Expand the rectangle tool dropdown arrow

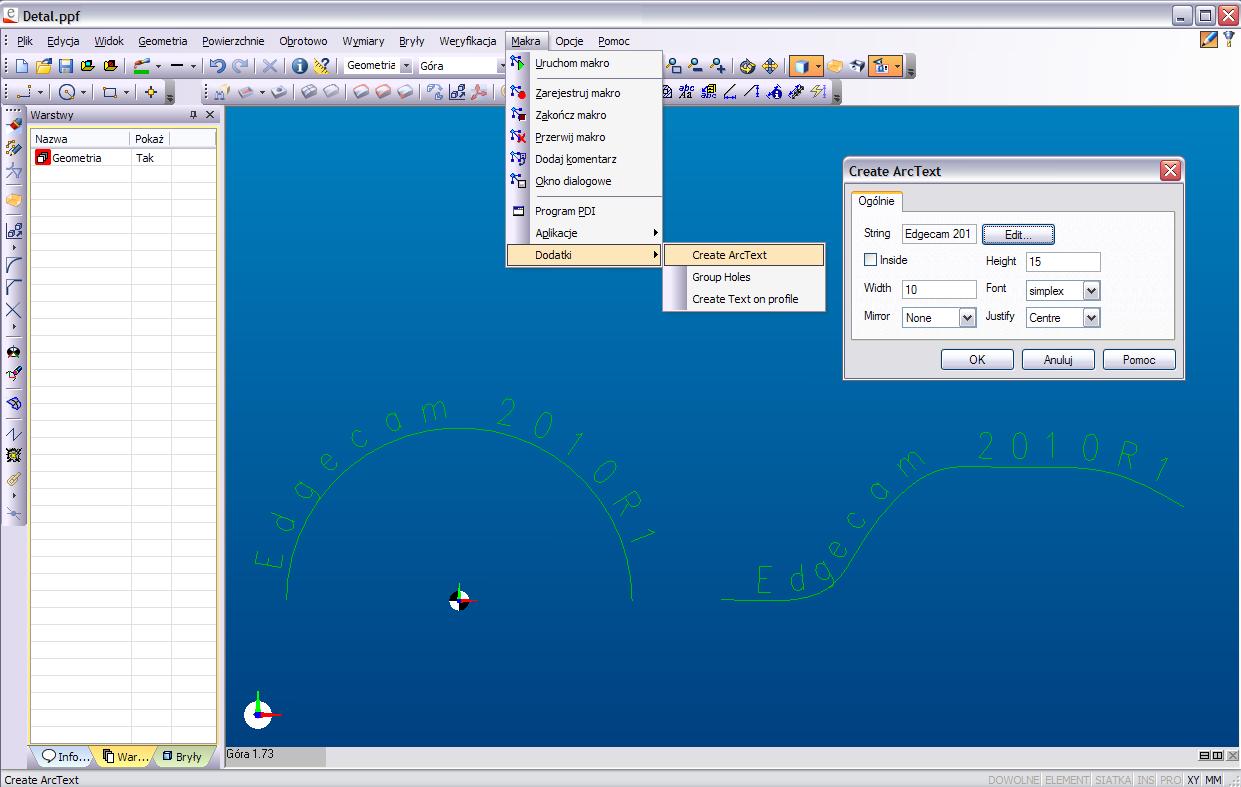(126, 92)
